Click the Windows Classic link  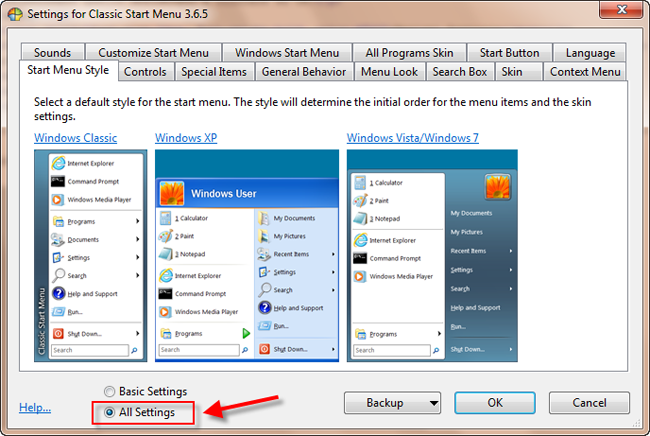coord(75,138)
